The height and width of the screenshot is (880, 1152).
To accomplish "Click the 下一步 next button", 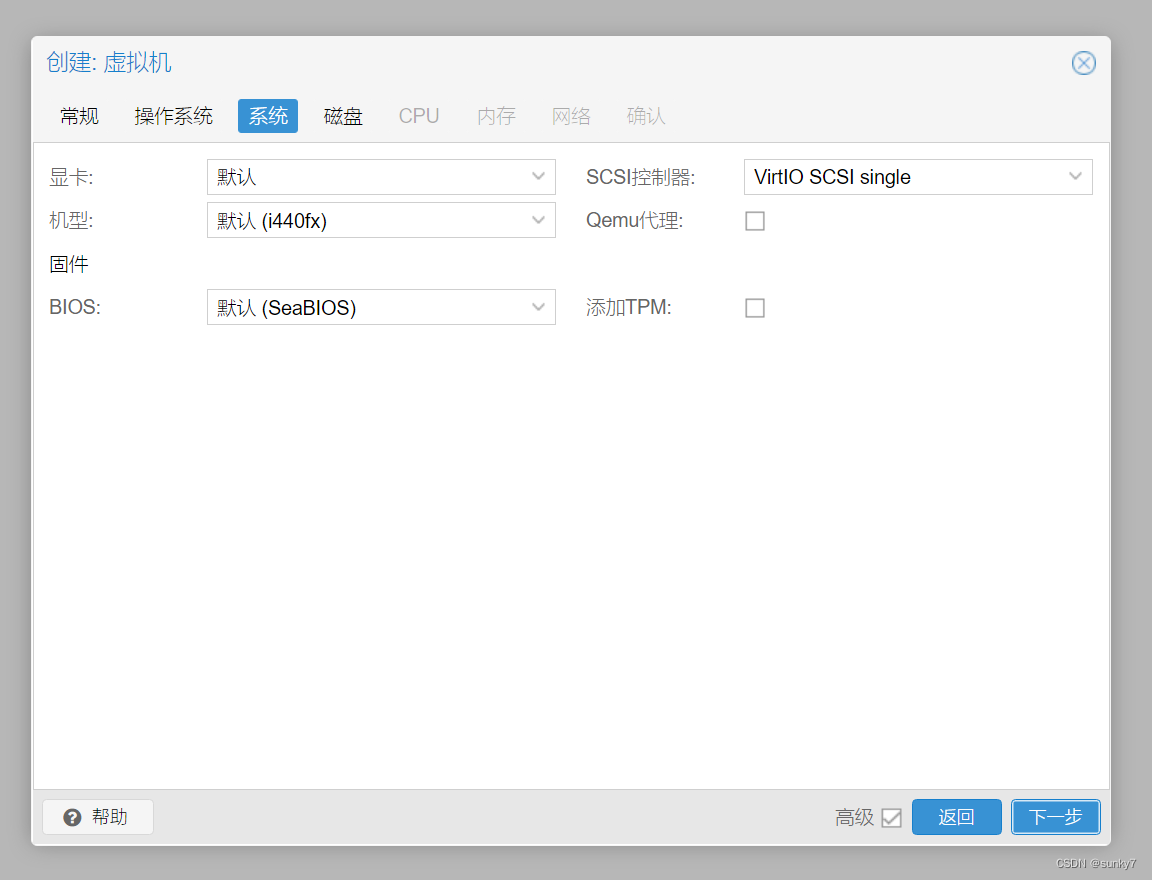I will 1055,817.
